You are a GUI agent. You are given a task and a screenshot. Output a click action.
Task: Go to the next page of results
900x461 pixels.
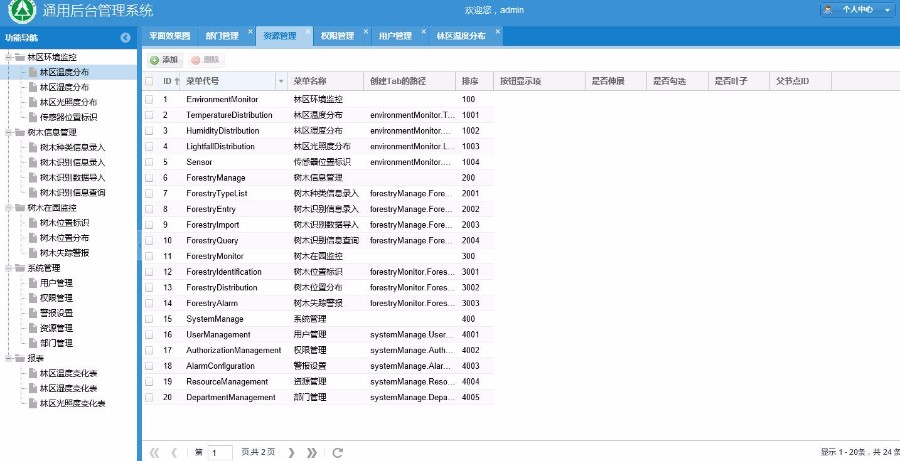[291, 453]
